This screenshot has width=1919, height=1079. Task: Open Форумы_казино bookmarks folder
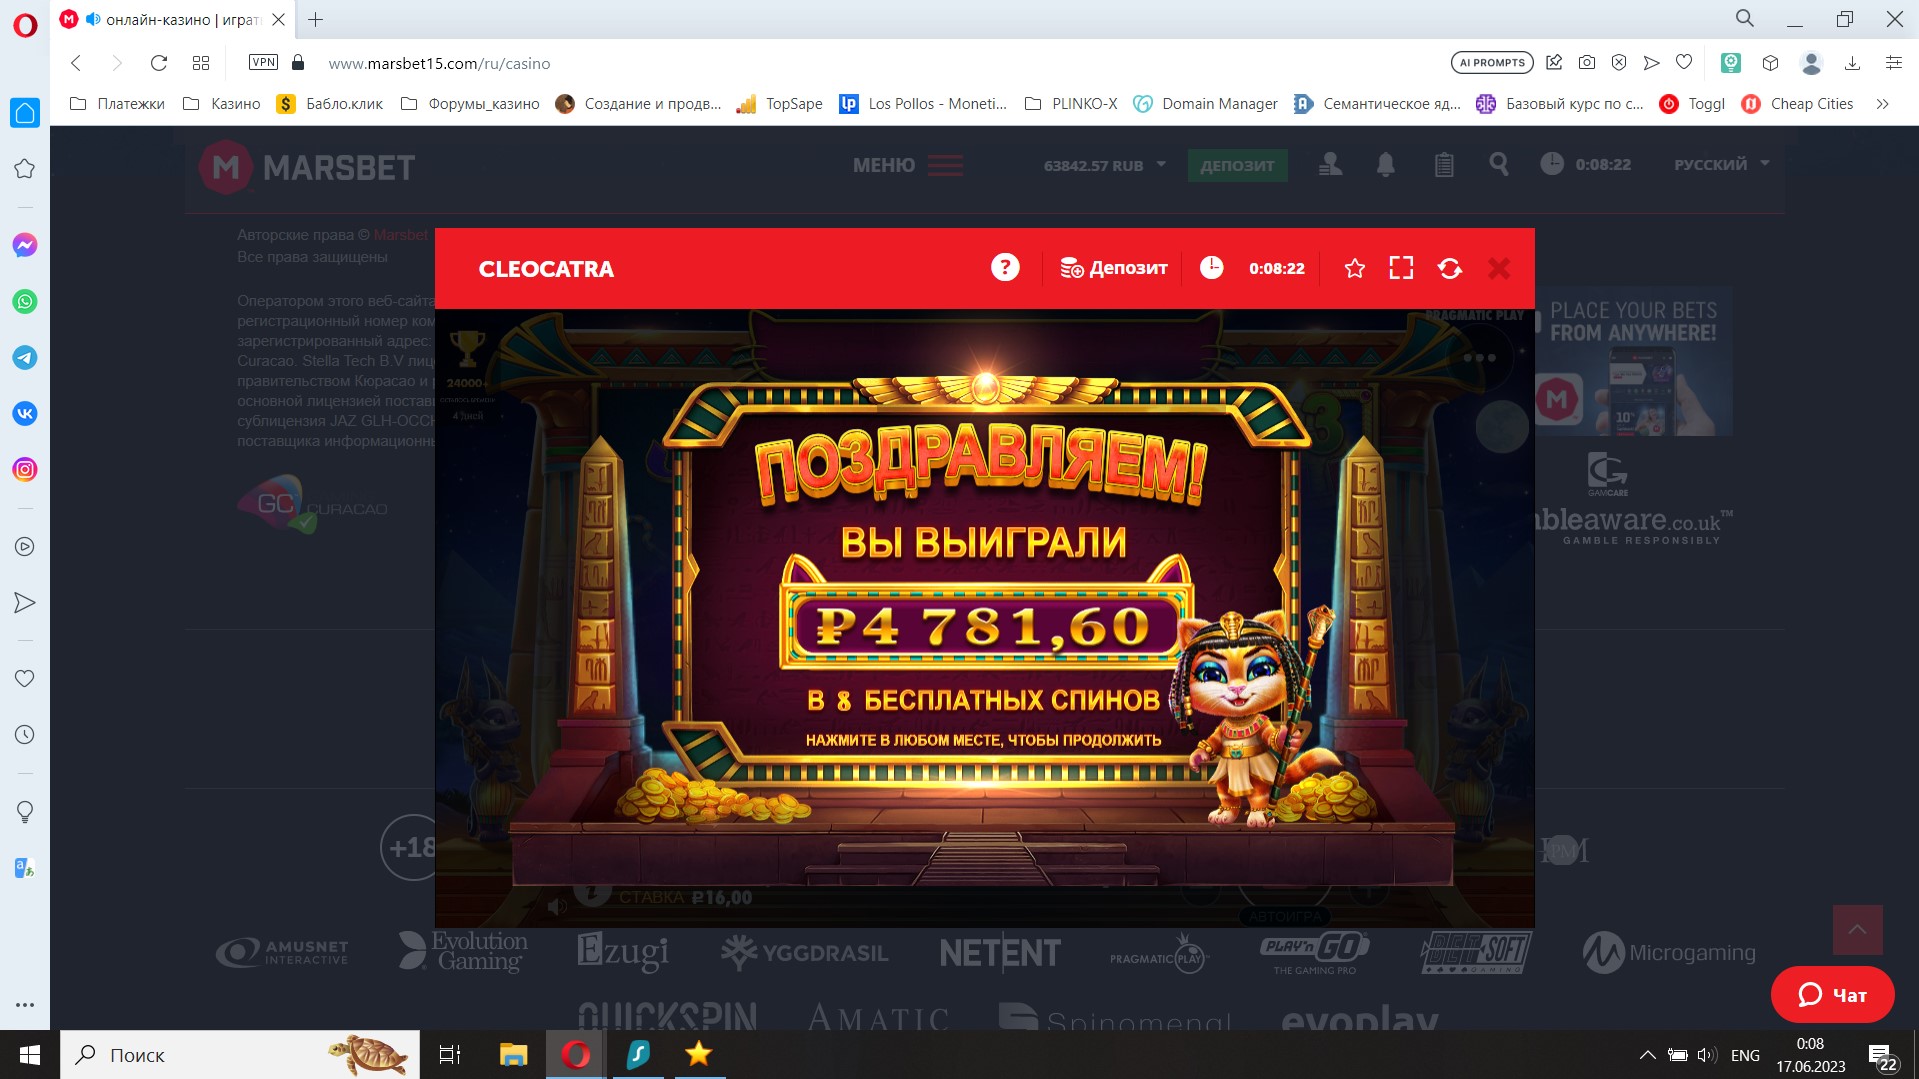tap(470, 103)
